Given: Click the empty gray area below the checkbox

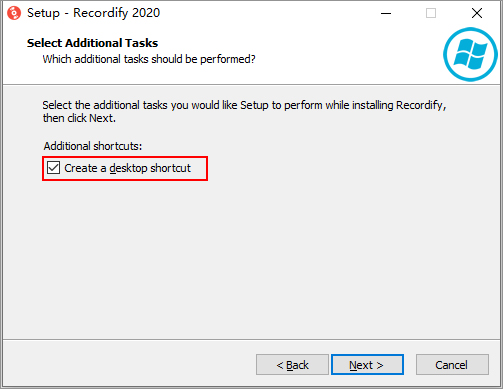Looking at the screenshot, I should 251,260.
